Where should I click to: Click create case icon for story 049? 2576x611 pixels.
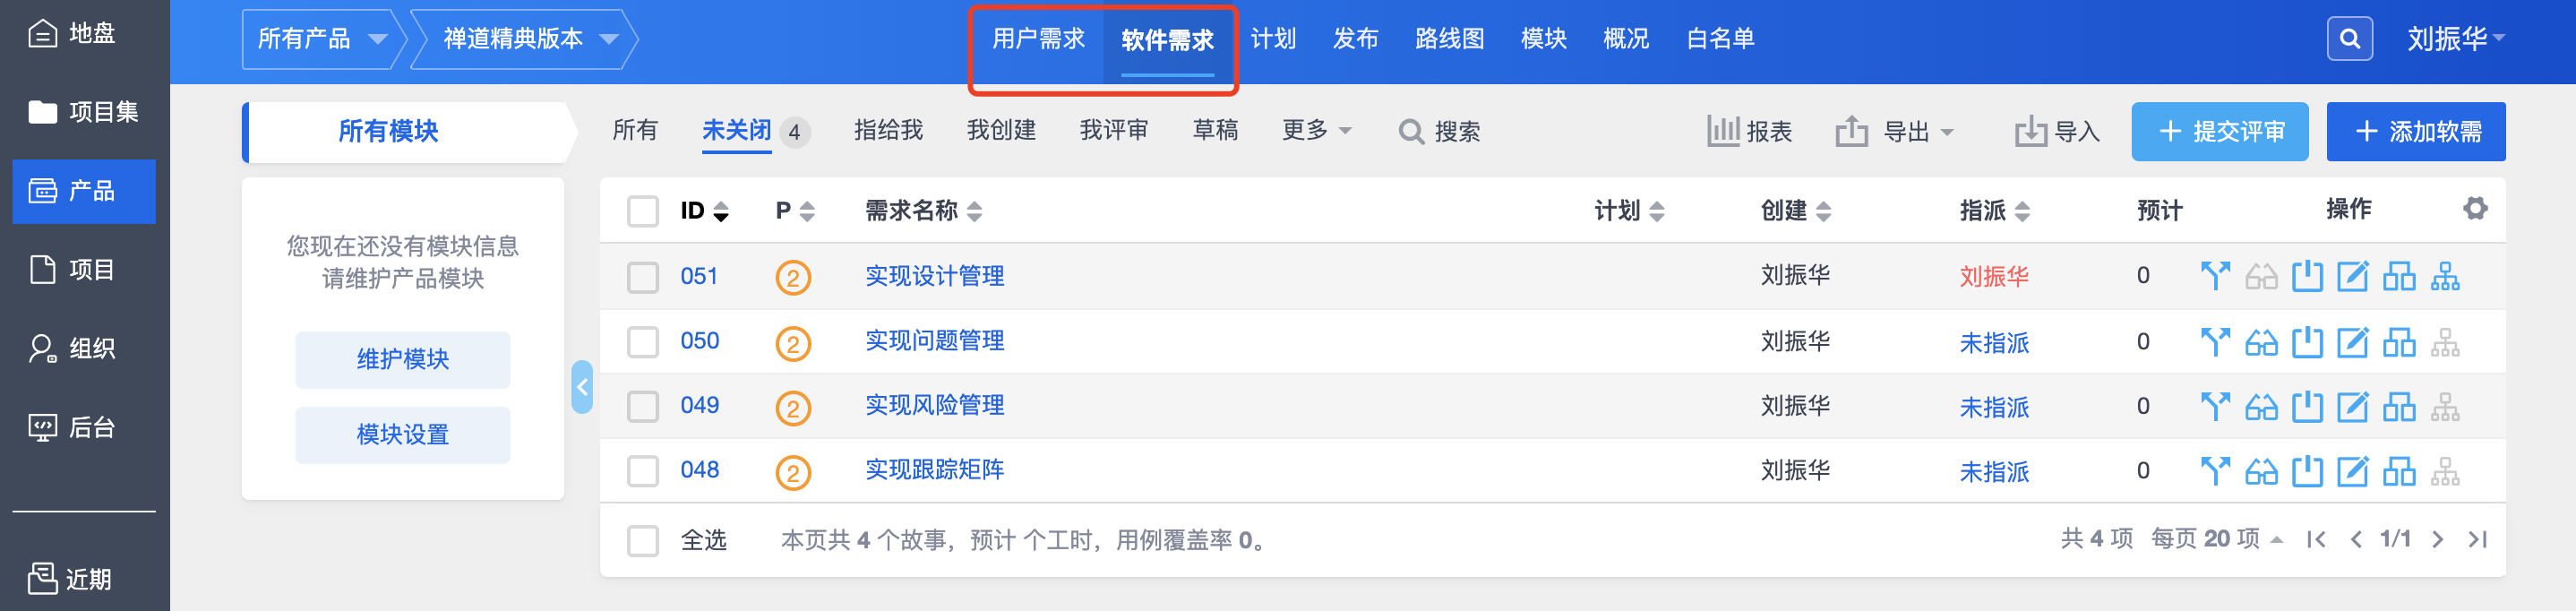pos(2399,406)
